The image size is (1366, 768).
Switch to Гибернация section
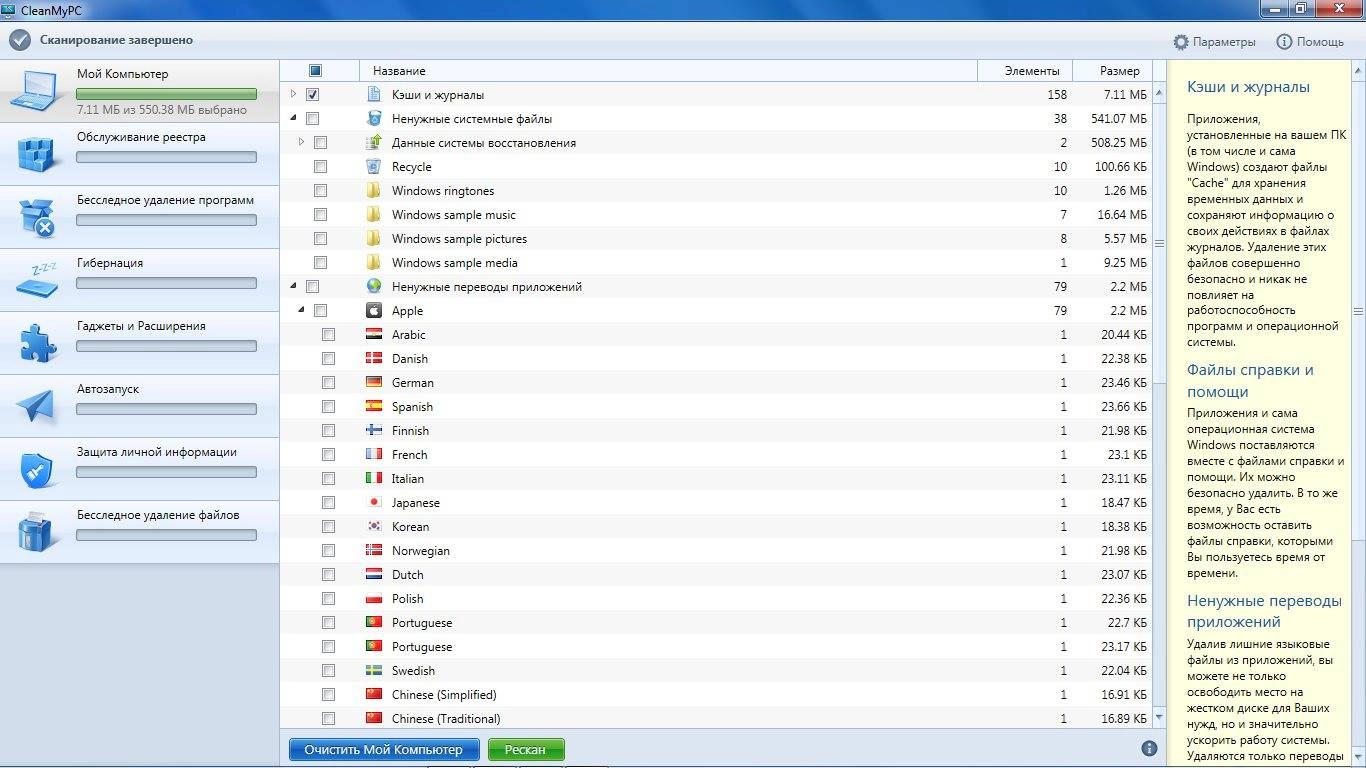(139, 280)
